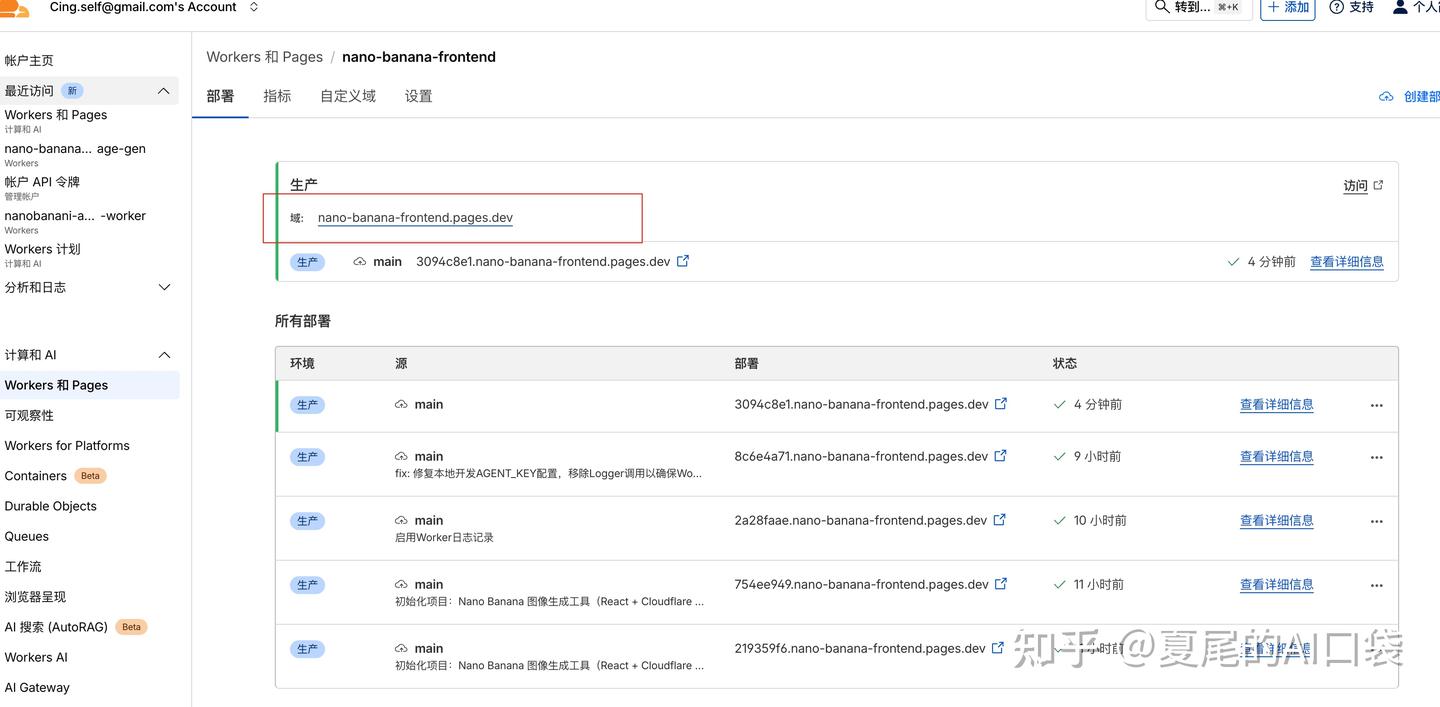Open the 设置 tab
1440x707 pixels.
[x=418, y=95]
